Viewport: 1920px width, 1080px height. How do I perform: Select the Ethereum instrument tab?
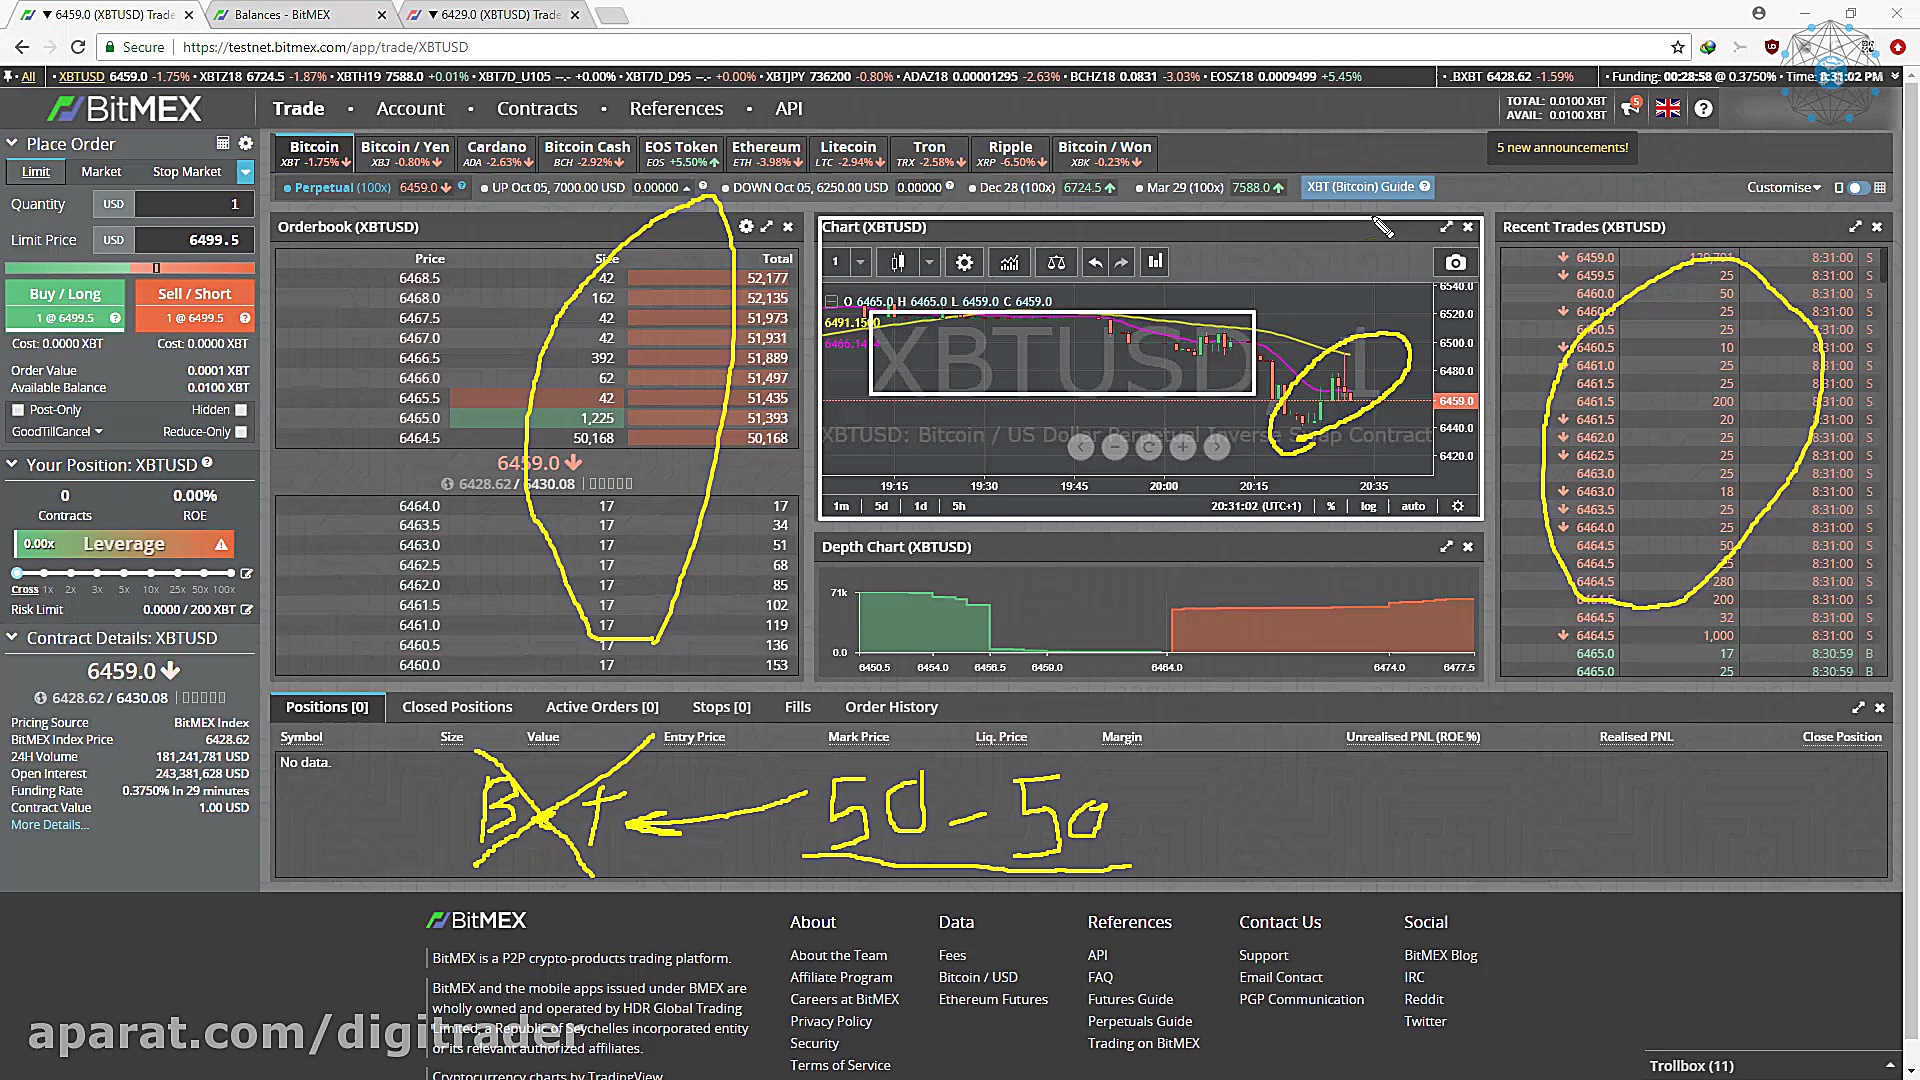(x=766, y=153)
